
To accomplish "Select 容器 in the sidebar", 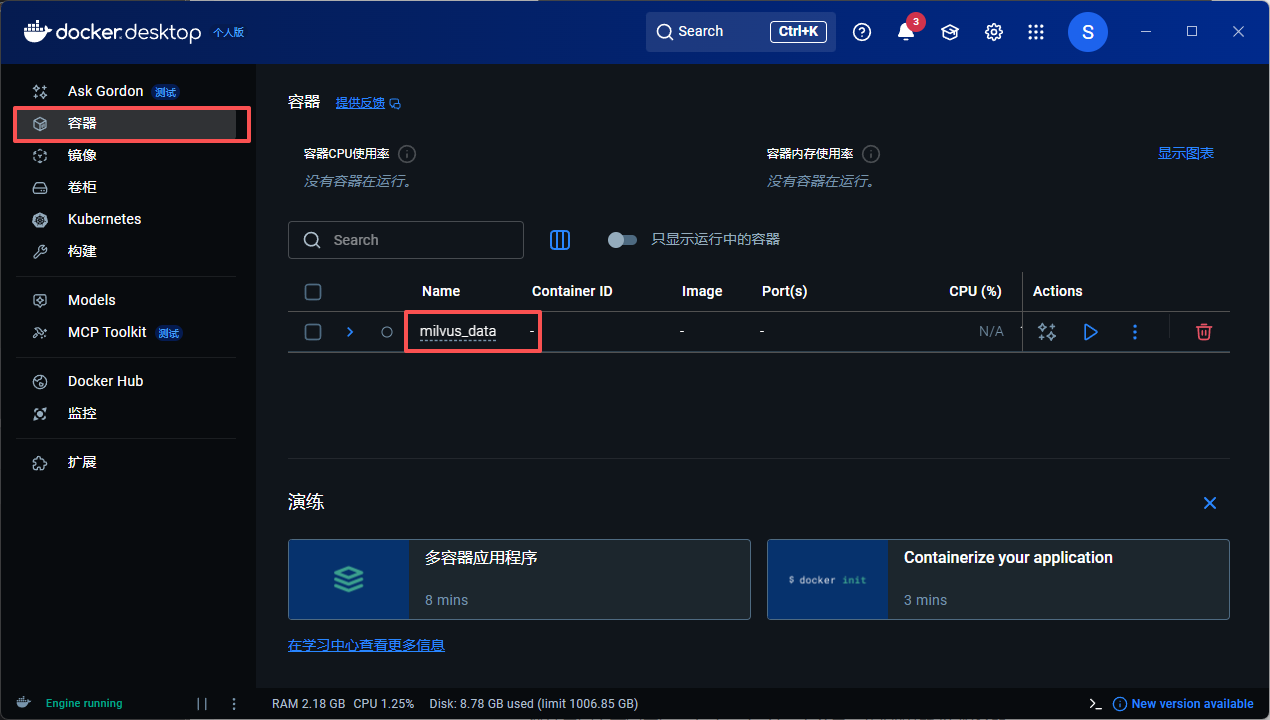I will coord(125,124).
